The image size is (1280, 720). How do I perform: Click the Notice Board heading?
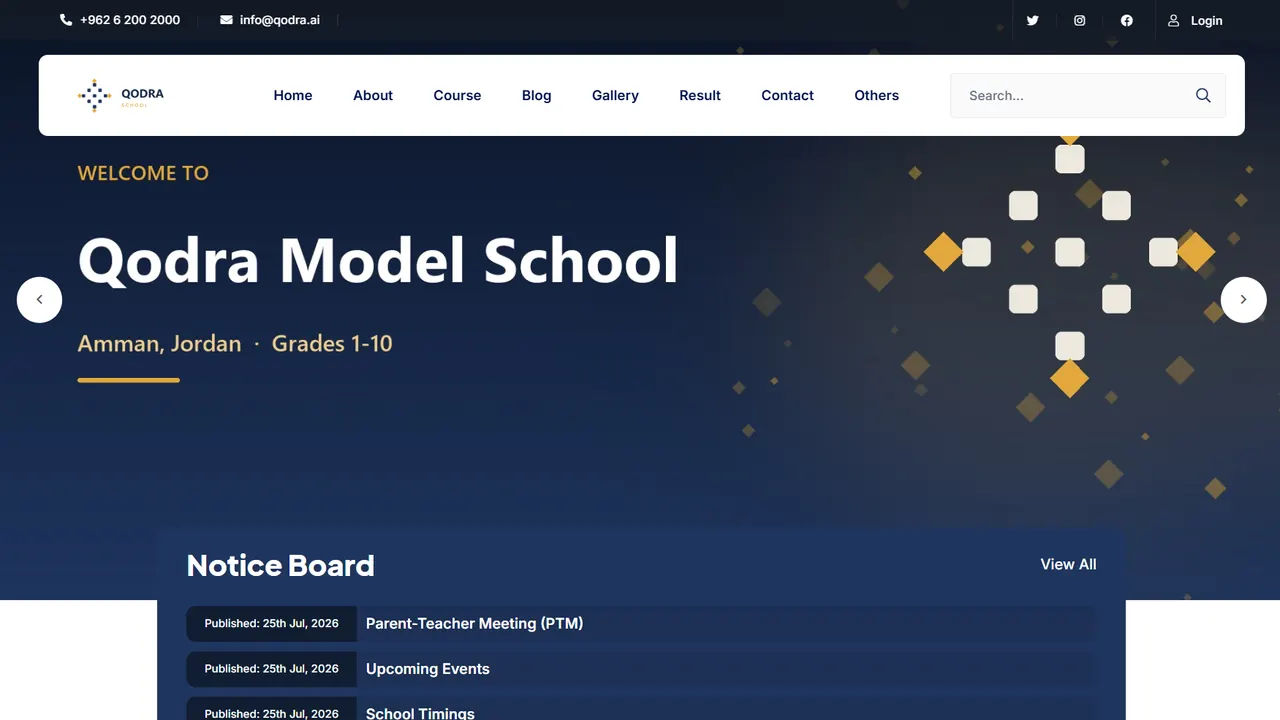pyautogui.click(x=280, y=565)
